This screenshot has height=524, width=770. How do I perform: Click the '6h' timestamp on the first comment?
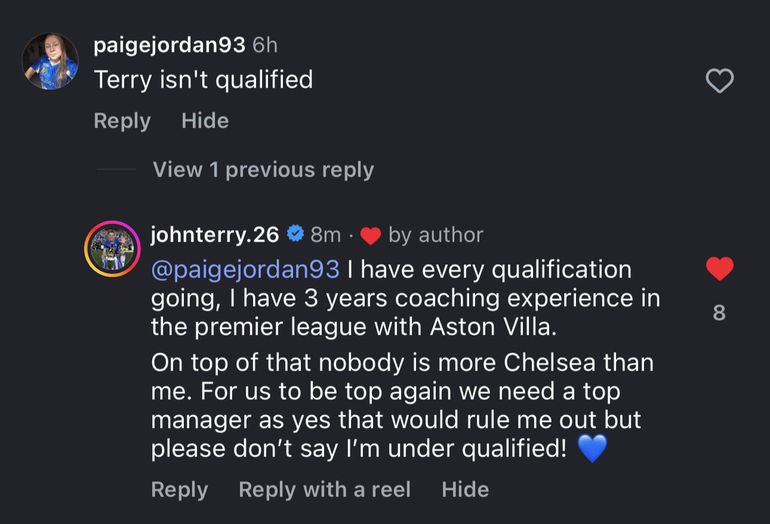[265, 45]
